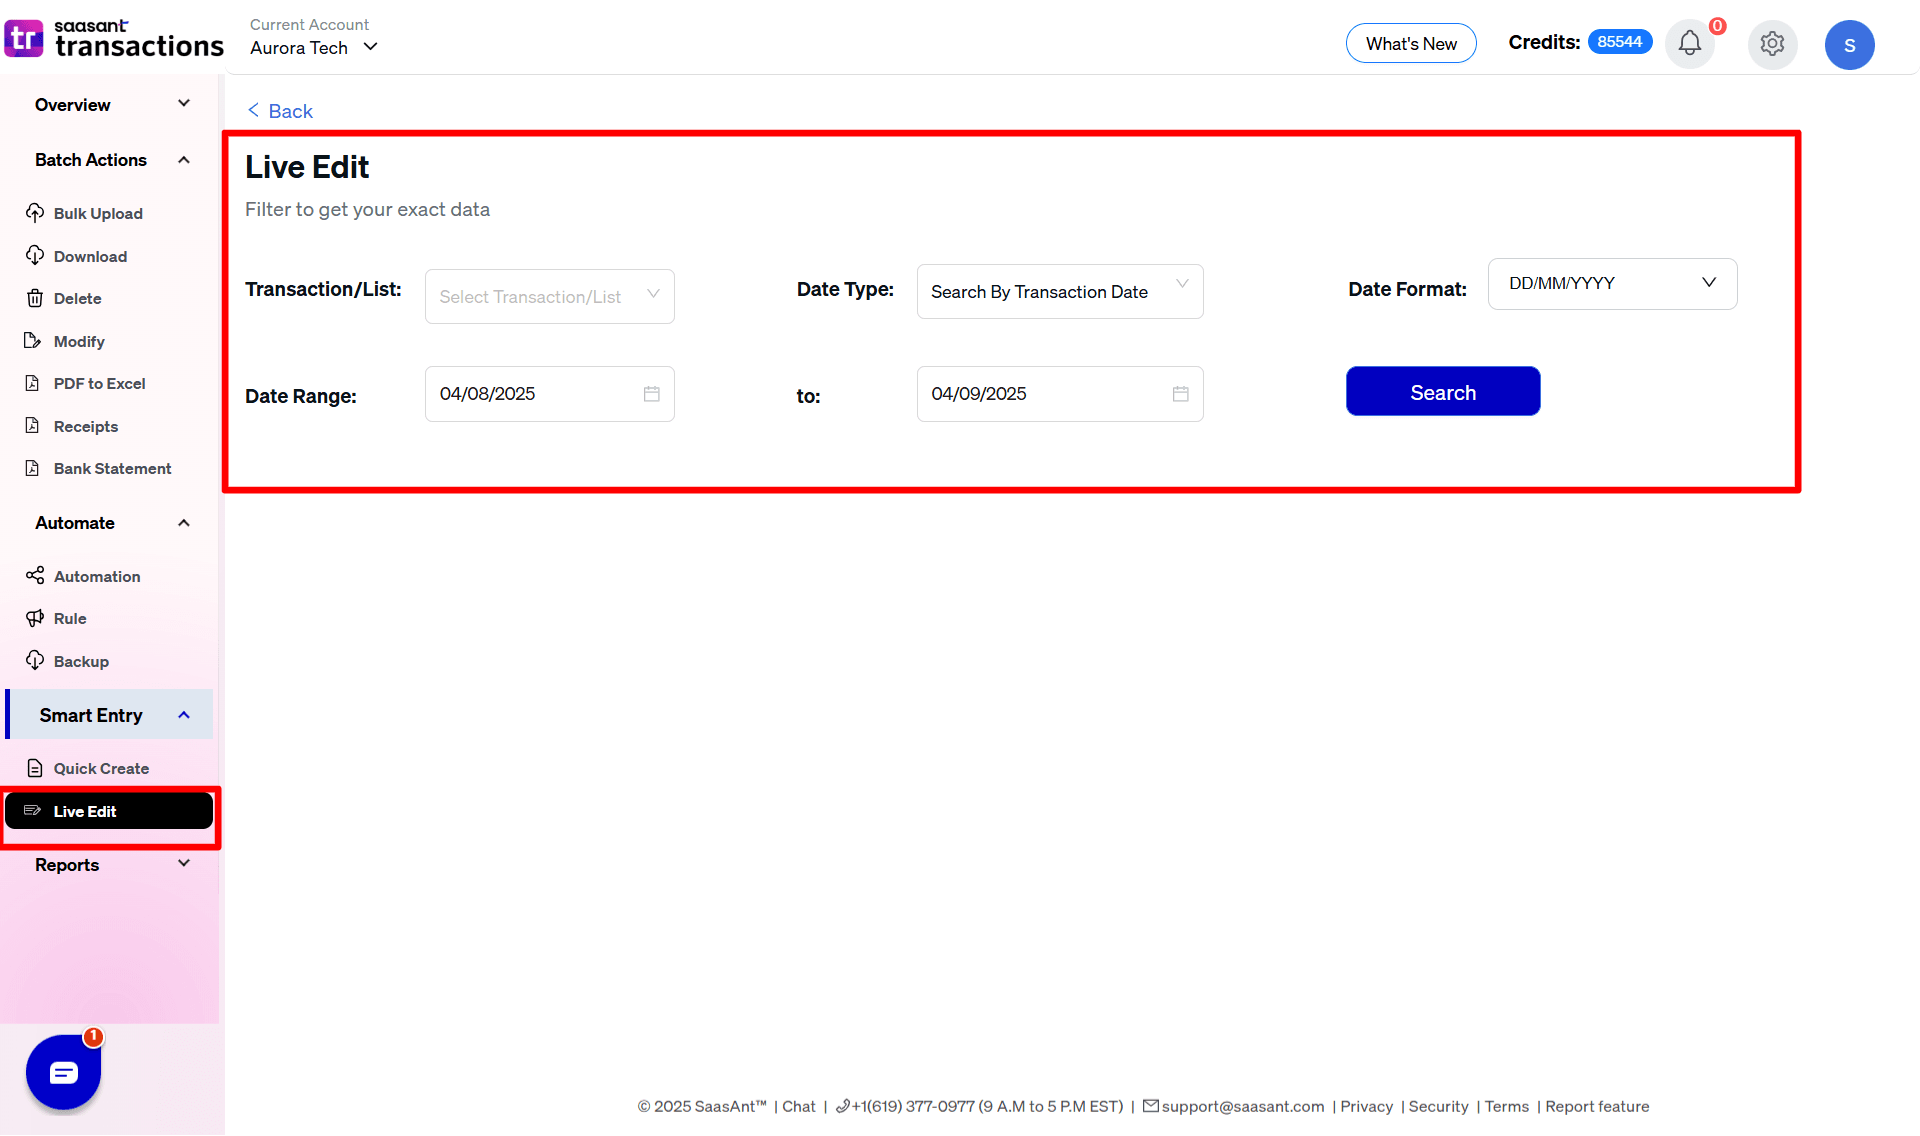Click the Bulk Upload cloud icon
Image resolution: width=1920 pixels, height=1136 pixels.
click(35, 213)
